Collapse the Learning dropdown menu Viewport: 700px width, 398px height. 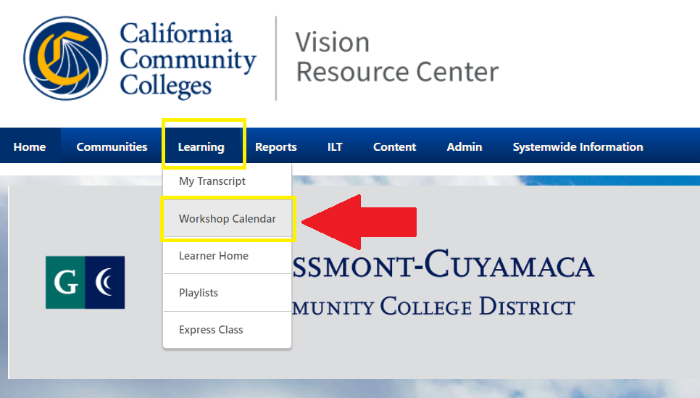[x=201, y=147]
